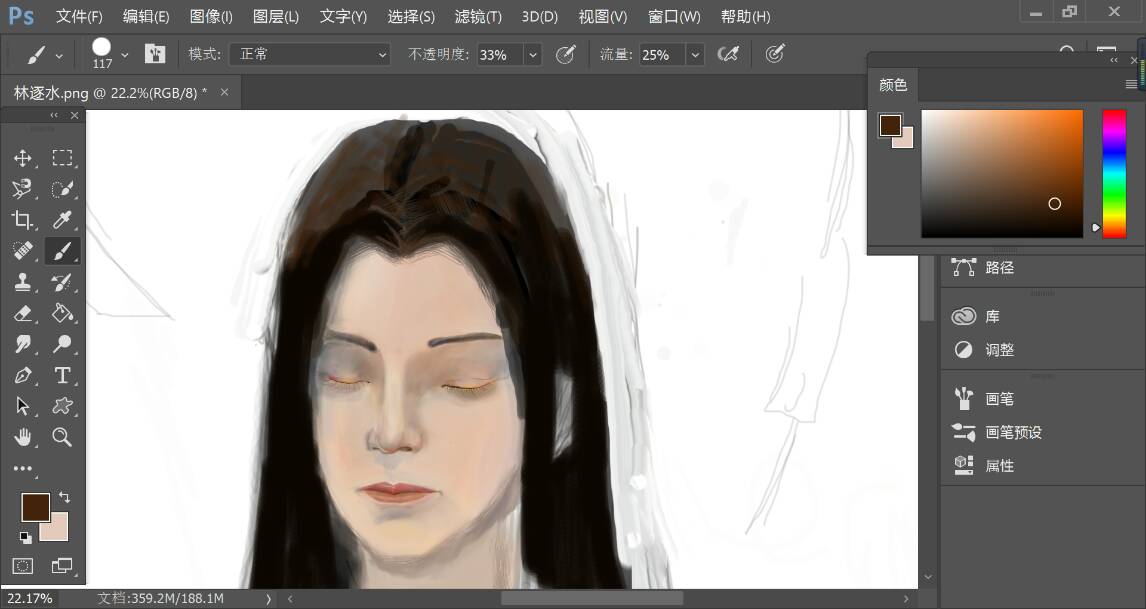This screenshot has height=609, width=1146.
Task: Open the 图层(L) menu
Action: pyautogui.click(x=276, y=16)
